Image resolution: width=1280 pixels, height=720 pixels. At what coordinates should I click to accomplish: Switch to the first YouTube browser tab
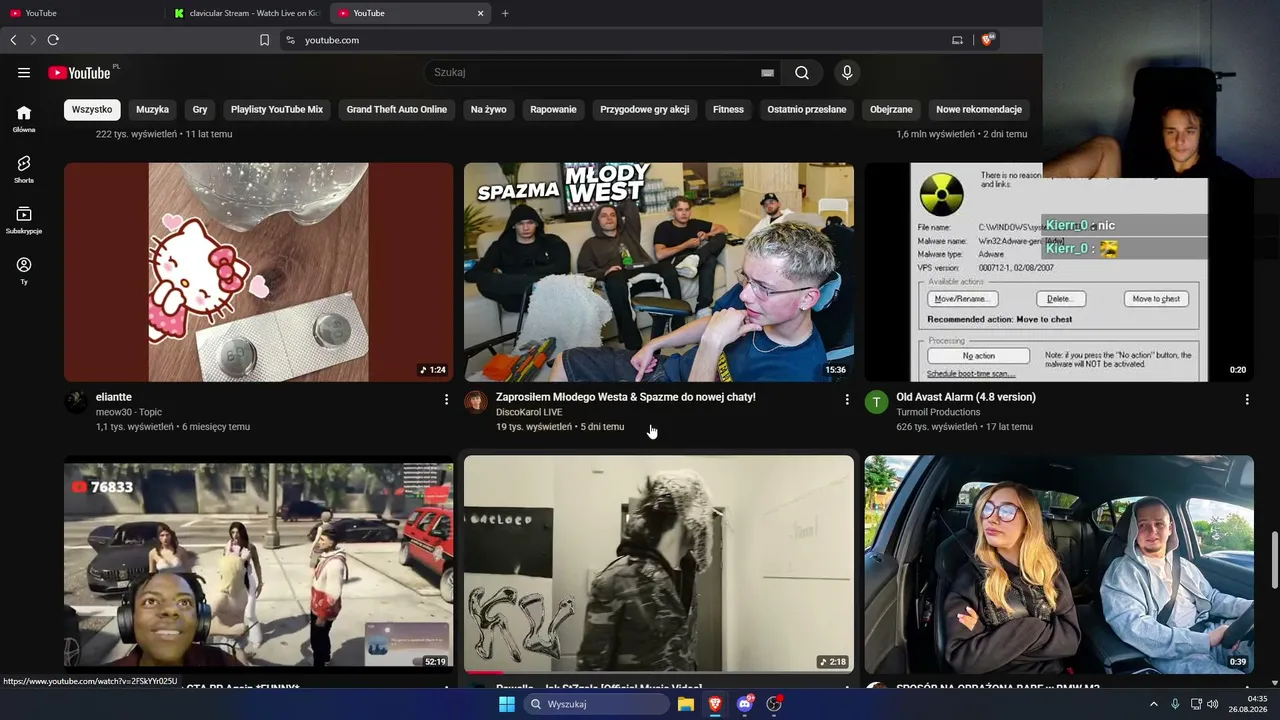tap(82, 13)
